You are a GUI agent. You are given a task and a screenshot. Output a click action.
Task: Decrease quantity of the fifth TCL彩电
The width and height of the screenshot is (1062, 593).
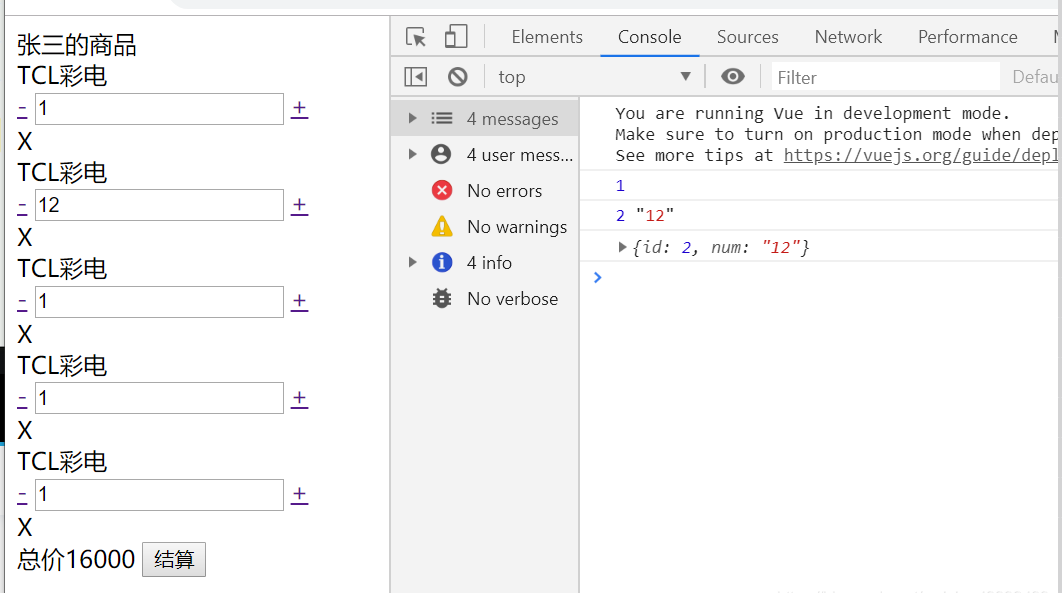pos(22,495)
